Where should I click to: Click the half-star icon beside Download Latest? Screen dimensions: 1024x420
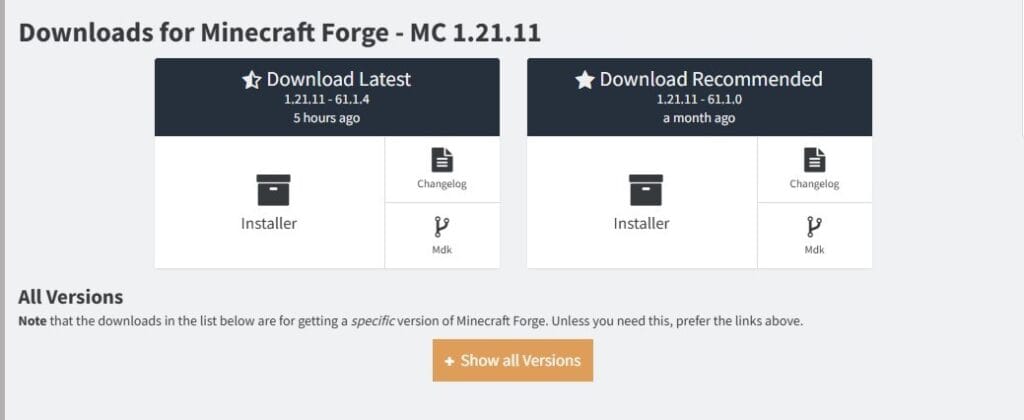coord(252,80)
